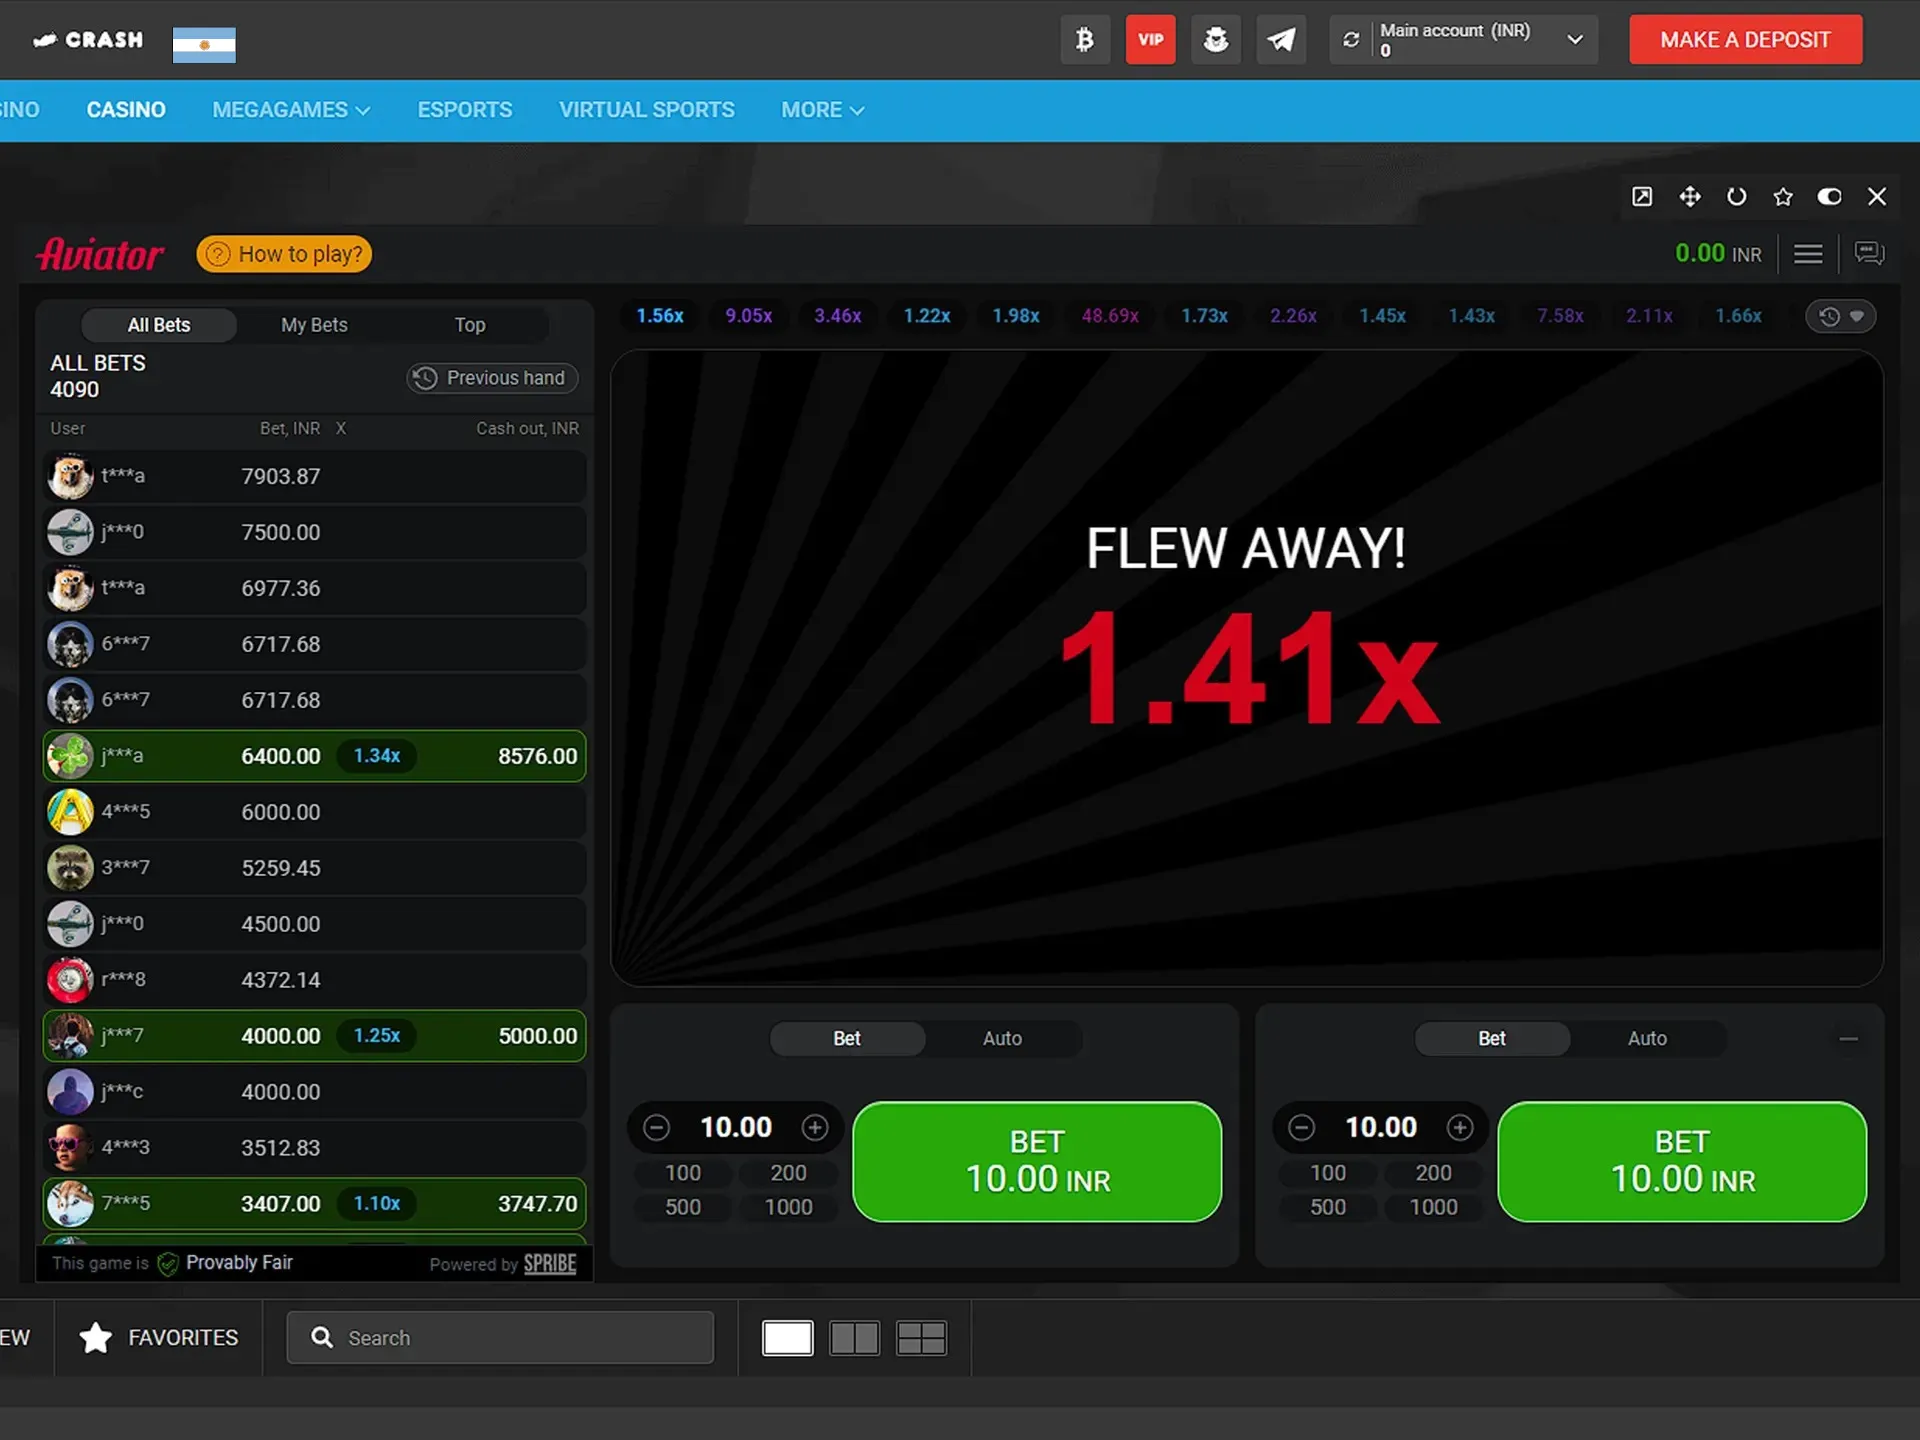Open the in-game chat bubble icon
This screenshot has height=1440, width=1920.
tap(1871, 253)
